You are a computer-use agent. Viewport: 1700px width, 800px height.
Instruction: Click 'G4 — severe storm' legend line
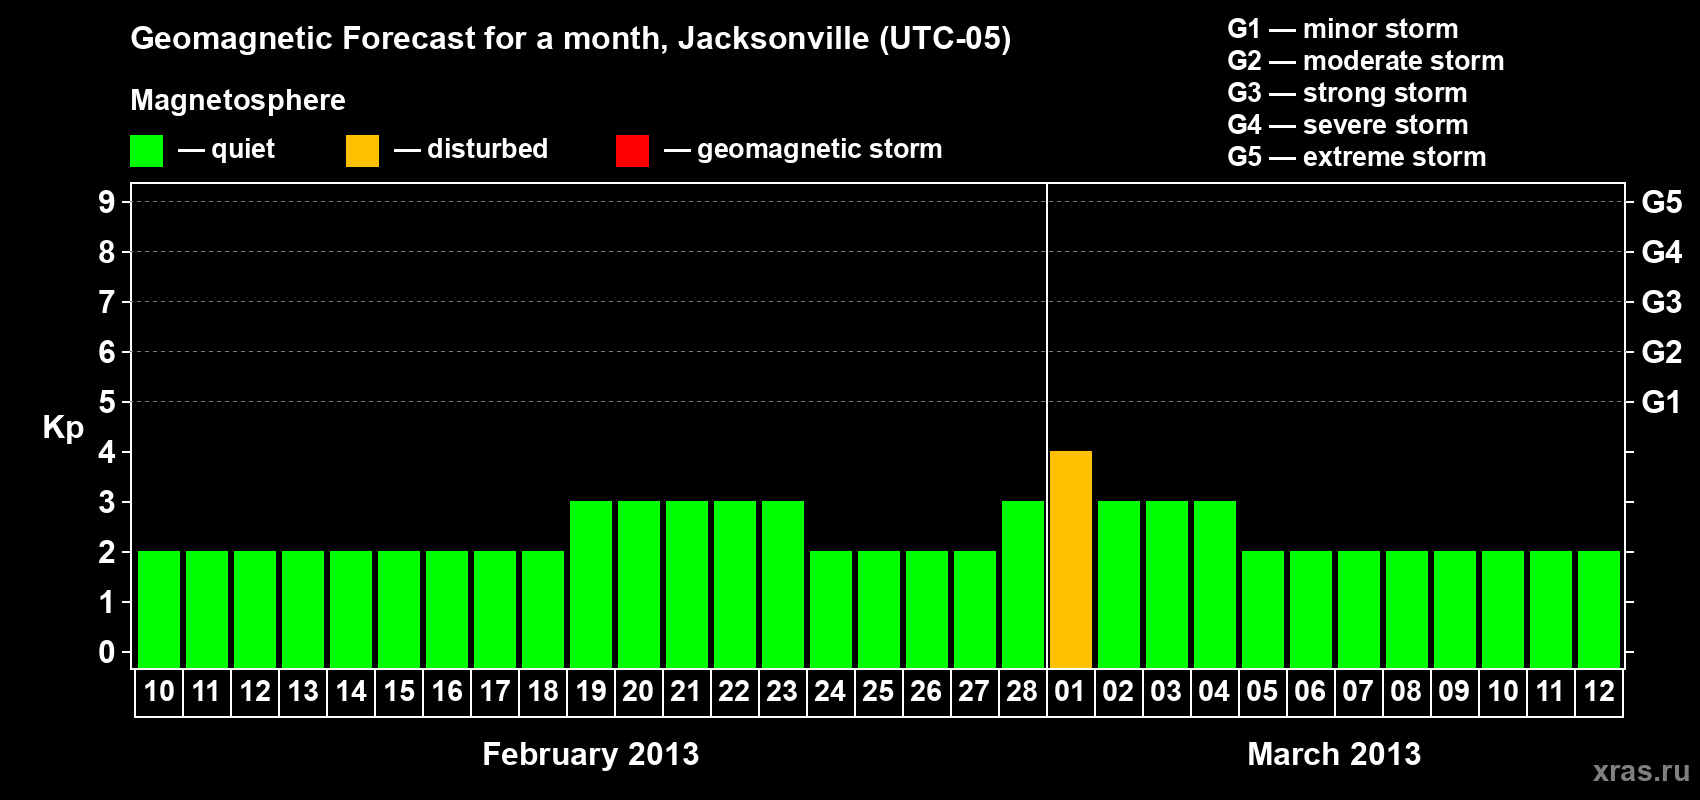pos(1347,125)
